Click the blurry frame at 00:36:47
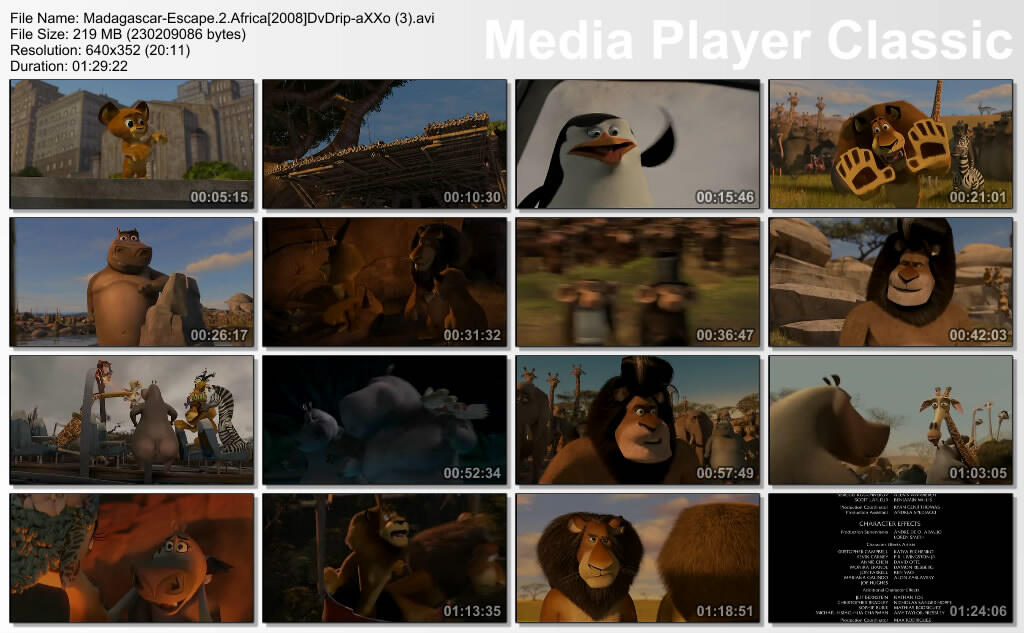The image size is (1024, 633). (x=638, y=282)
